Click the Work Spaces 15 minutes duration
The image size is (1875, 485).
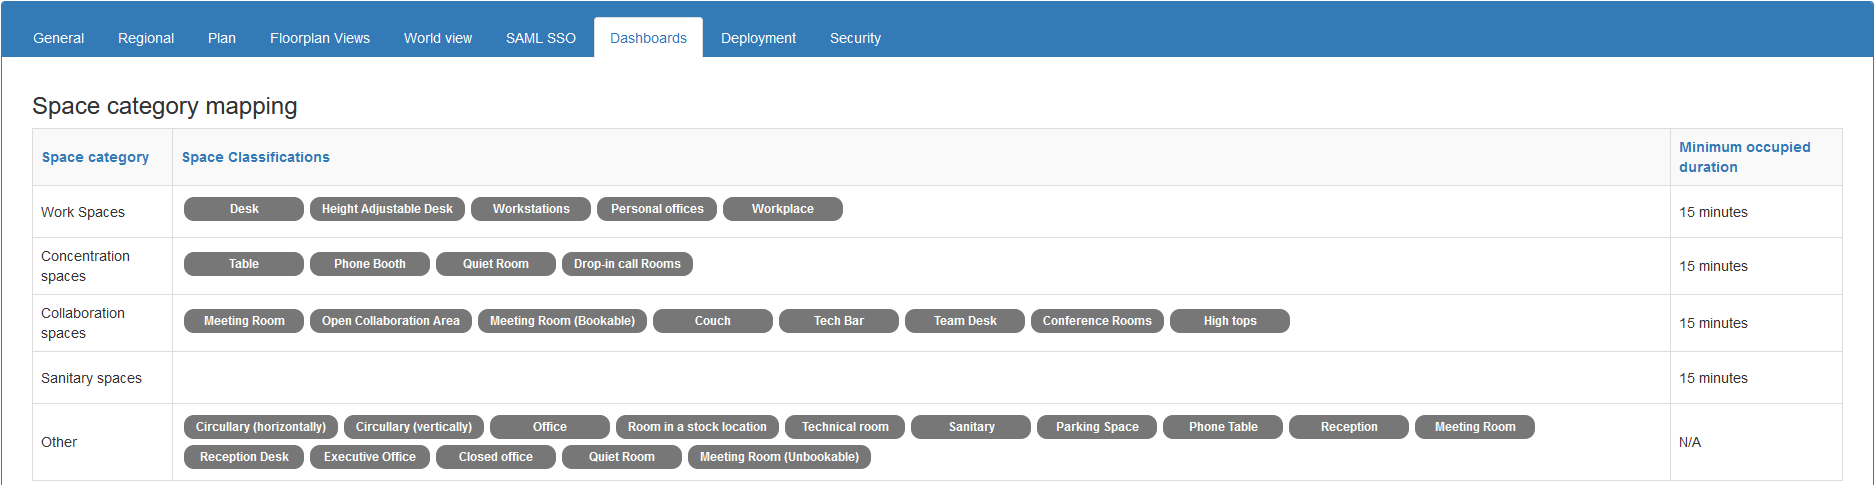pyautogui.click(x=1713, y=212)
